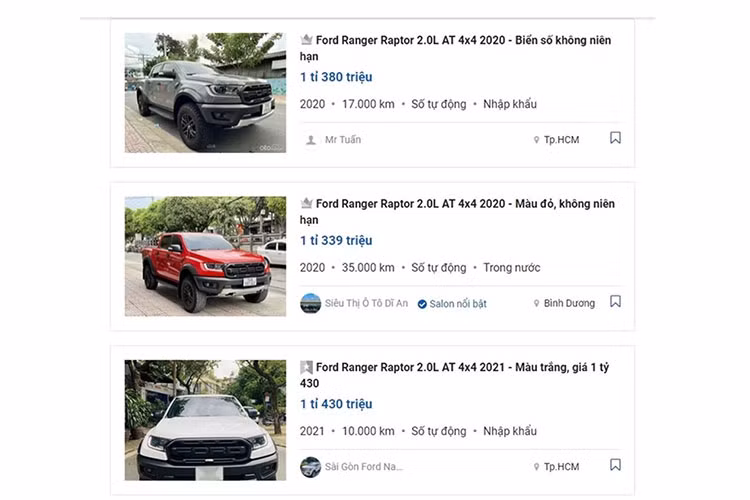
Task: Open the Siêu Thị Ô Tô Dĩ An avatar
Action: pos(310,303)
